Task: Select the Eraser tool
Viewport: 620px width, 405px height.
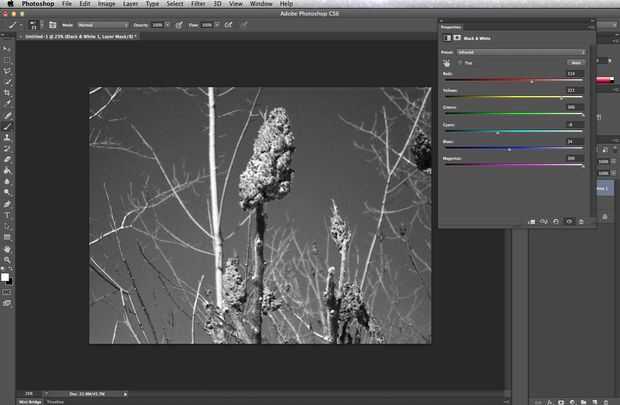Action: tap(7, 159)
